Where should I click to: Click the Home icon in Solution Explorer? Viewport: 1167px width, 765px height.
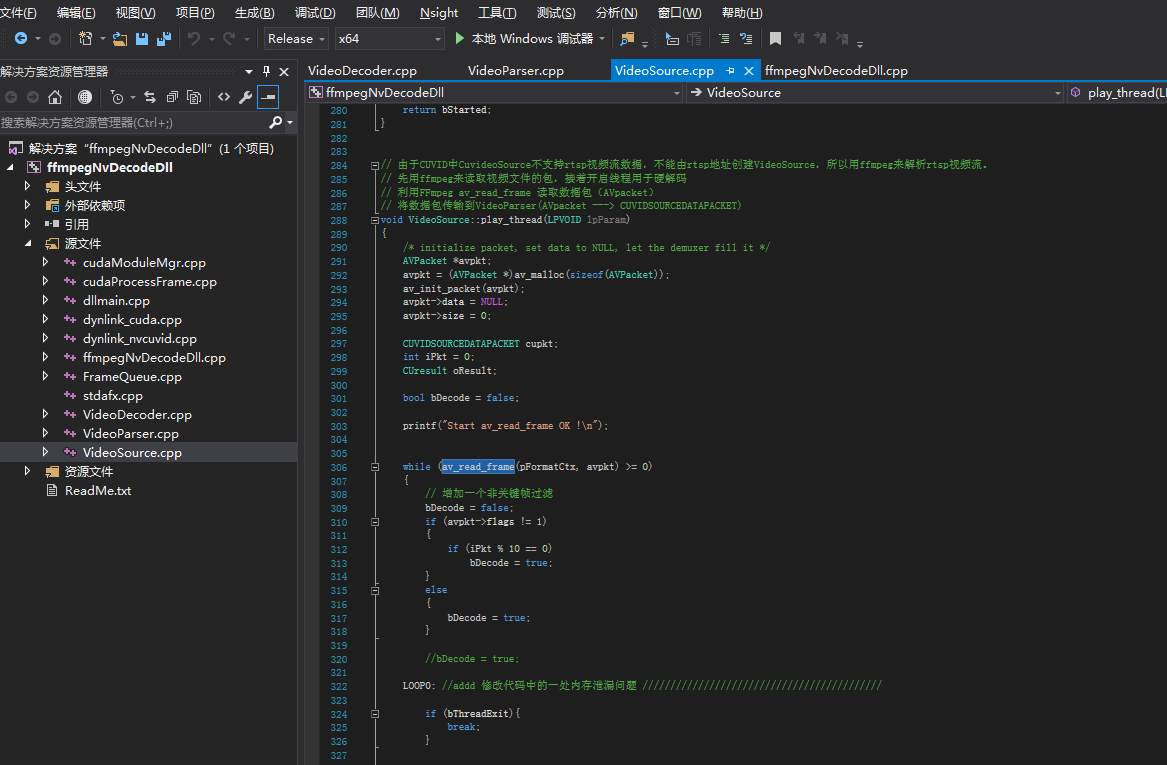pyautogui.click(x=55, y=97)
